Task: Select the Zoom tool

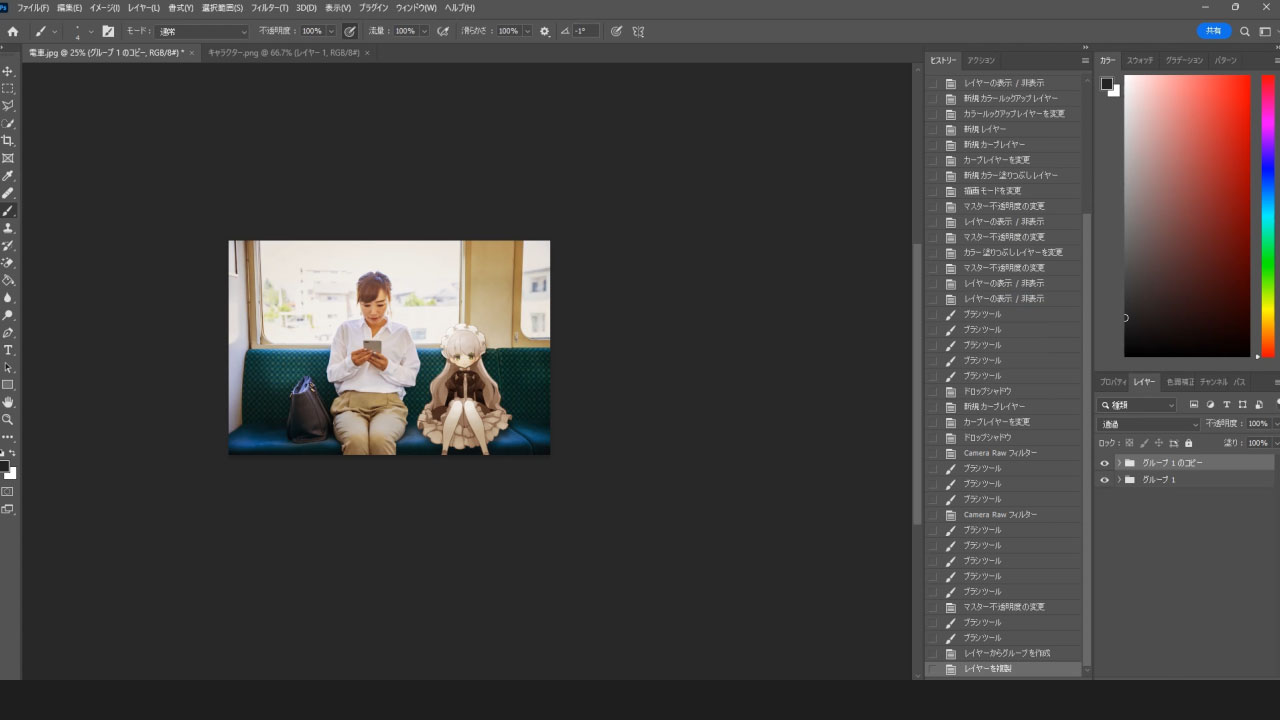Action: pos(8,420)
